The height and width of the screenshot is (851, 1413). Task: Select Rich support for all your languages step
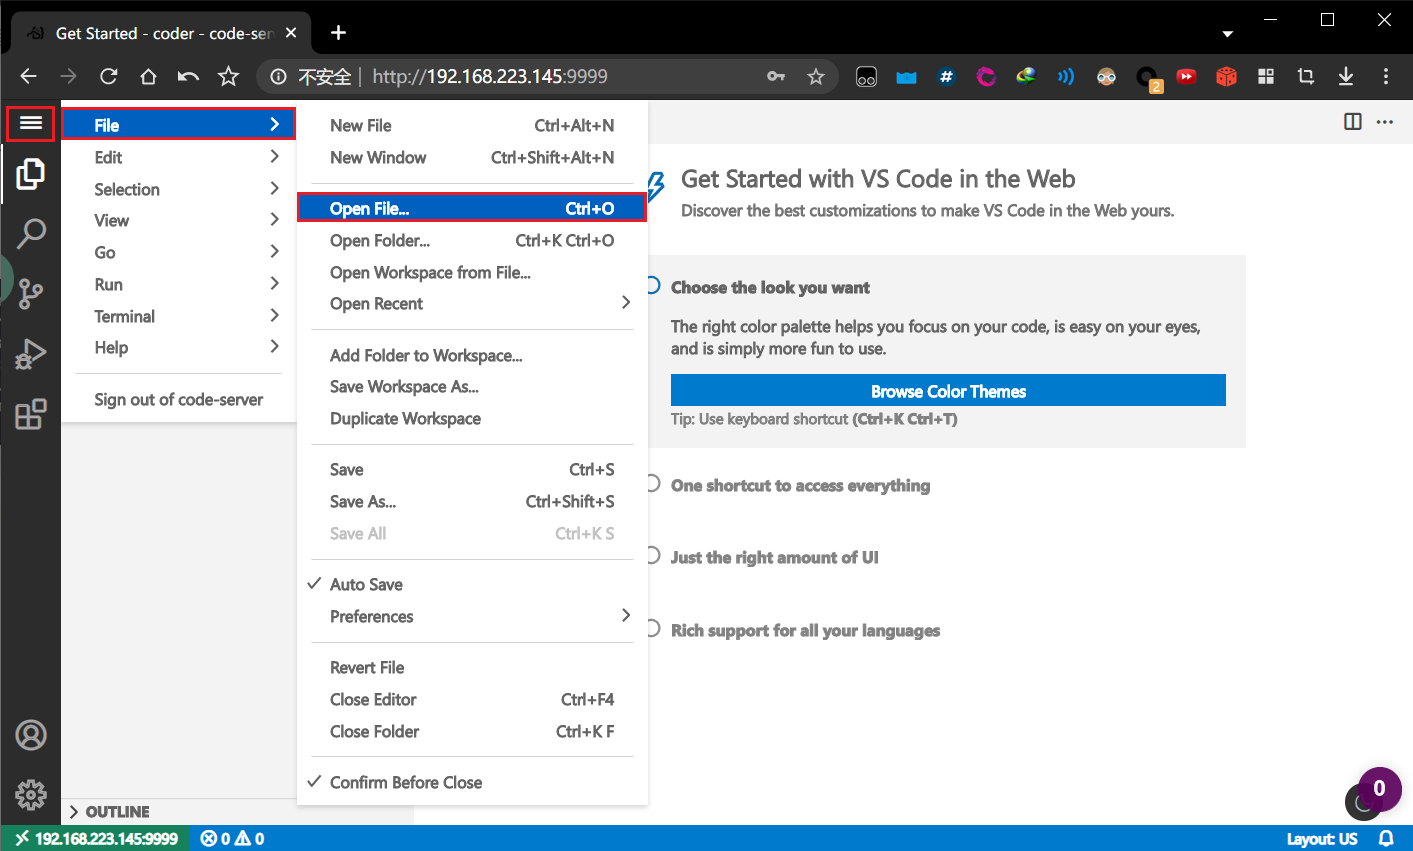(x=805, y=631)
